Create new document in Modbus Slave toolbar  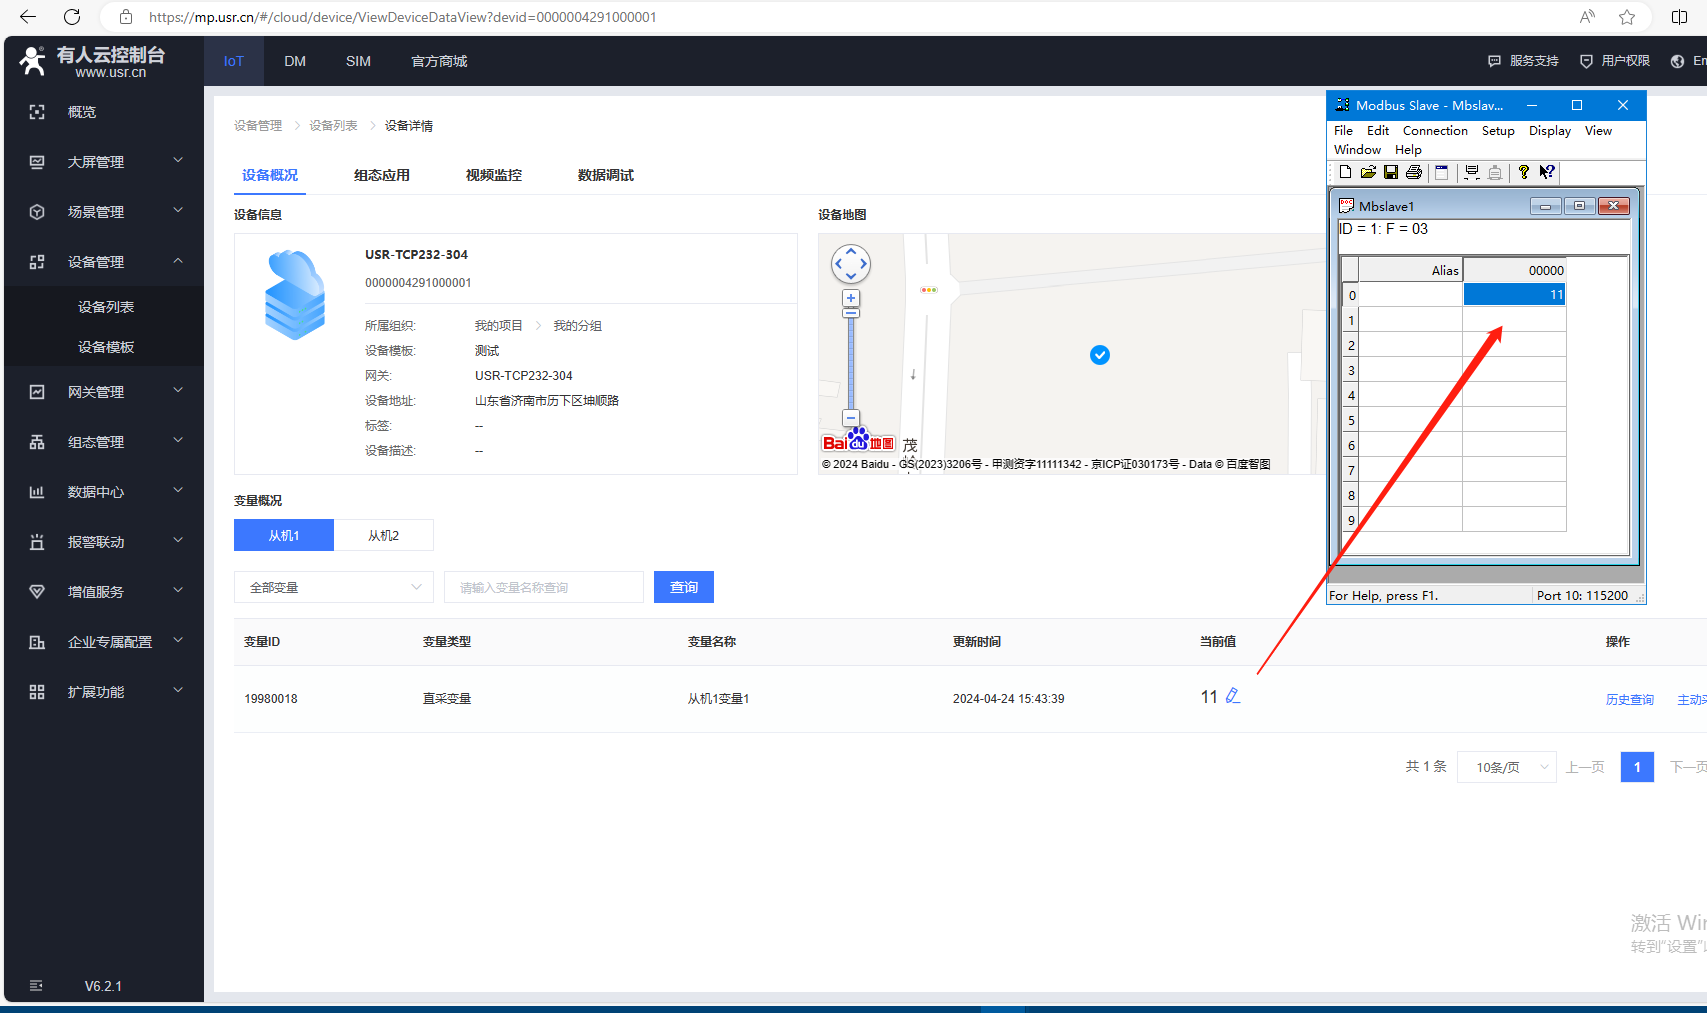1345,172
